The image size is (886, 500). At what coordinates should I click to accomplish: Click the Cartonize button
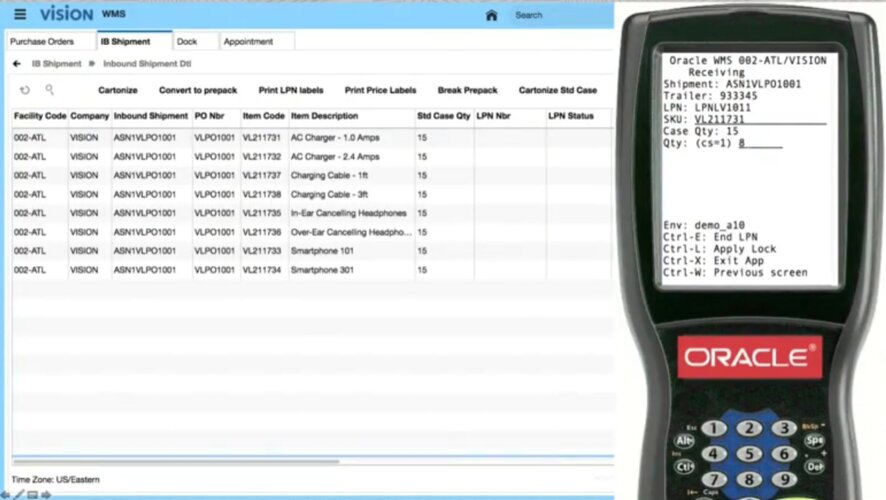[118, 90]
